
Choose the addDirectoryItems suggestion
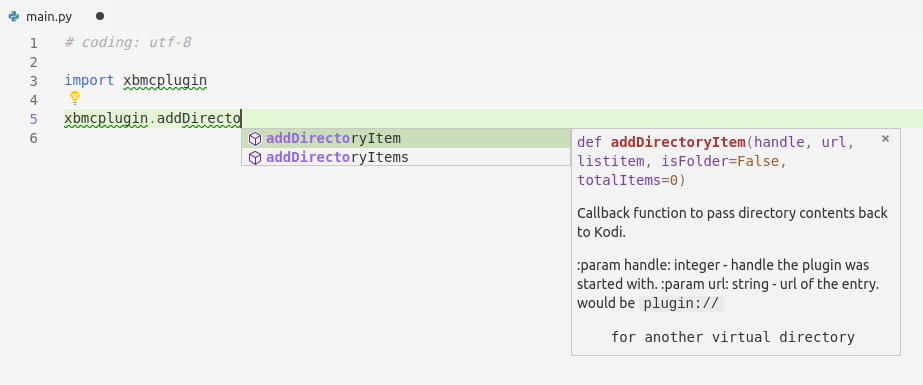(x=406, y=157)
